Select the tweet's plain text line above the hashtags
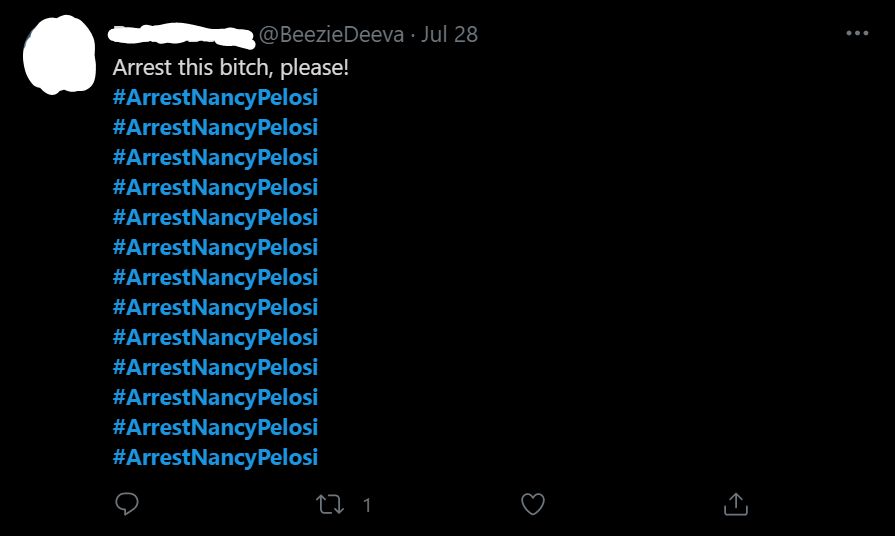Viewport: 895px width, 536px height. click(x=230, y=68)
